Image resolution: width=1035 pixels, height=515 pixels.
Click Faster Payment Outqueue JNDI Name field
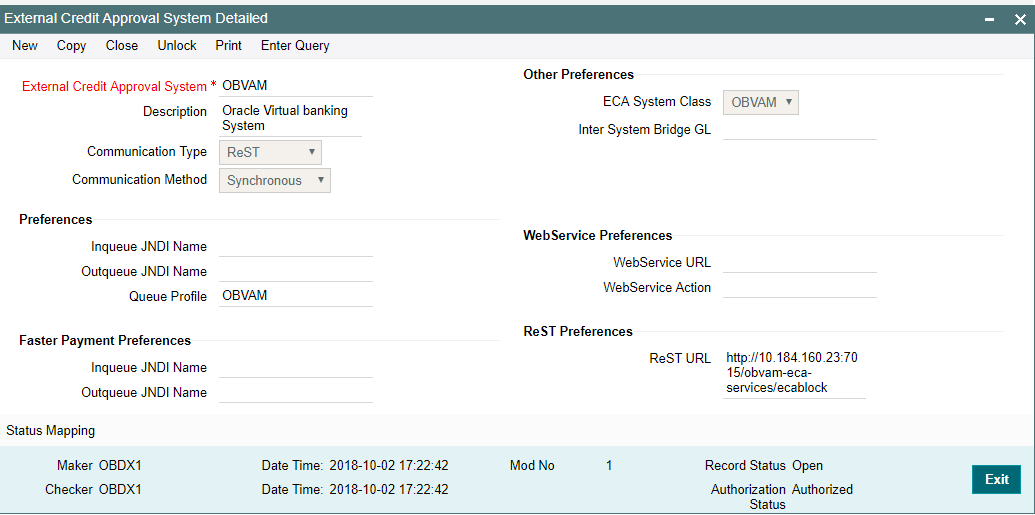296,393
